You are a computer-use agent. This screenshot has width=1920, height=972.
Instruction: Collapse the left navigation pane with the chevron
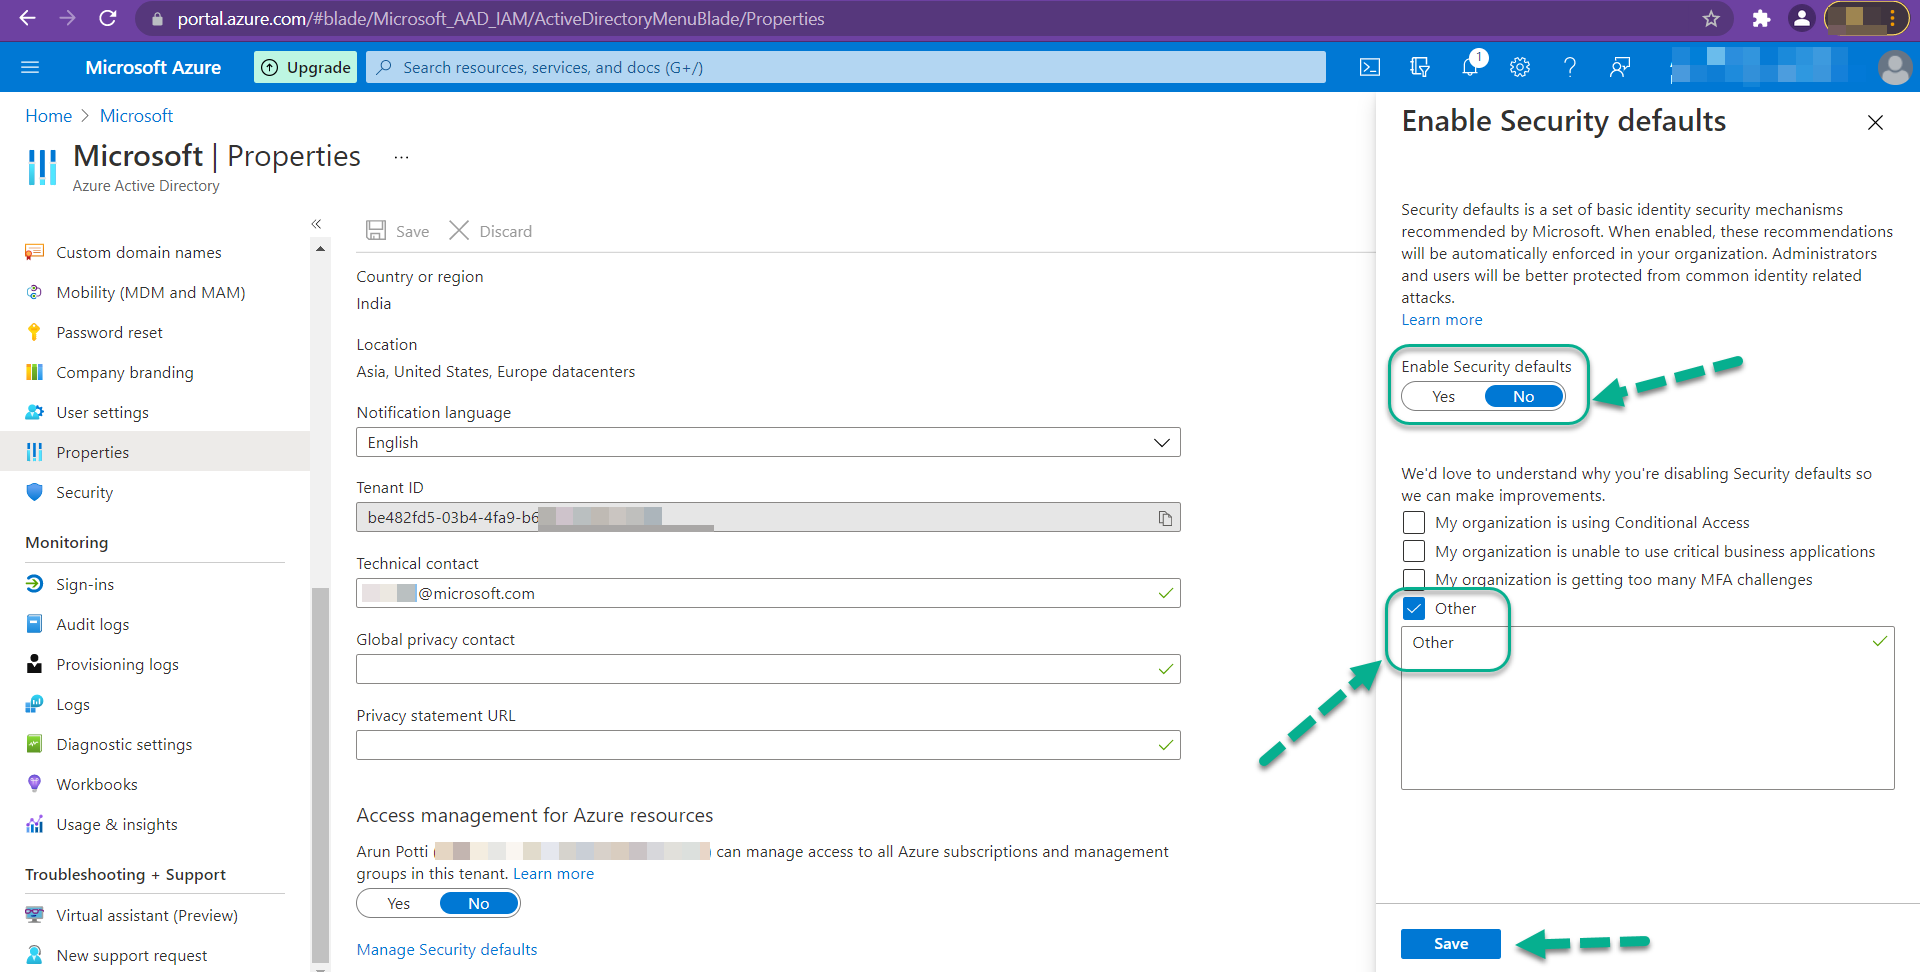click(x=316, y=224)
